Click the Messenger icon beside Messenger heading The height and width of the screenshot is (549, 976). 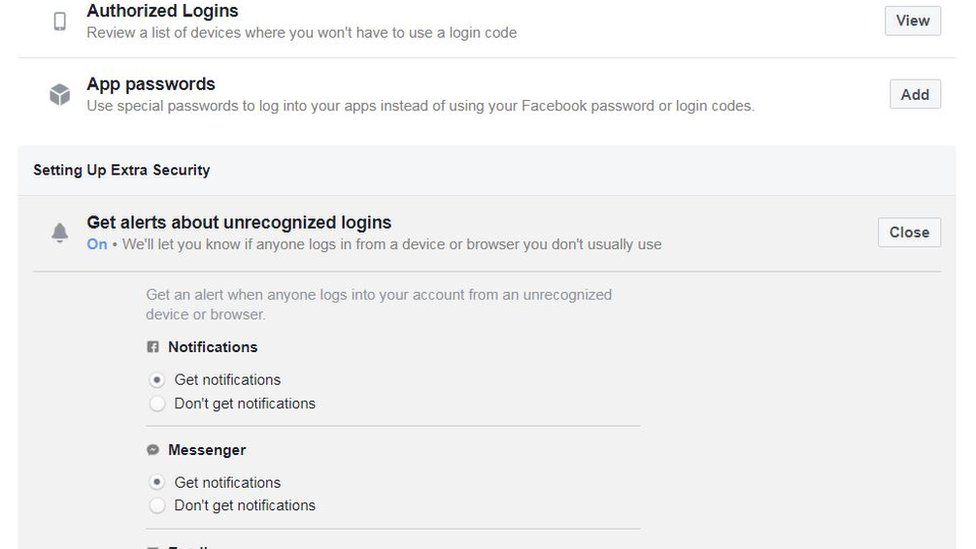coord(153,450)
